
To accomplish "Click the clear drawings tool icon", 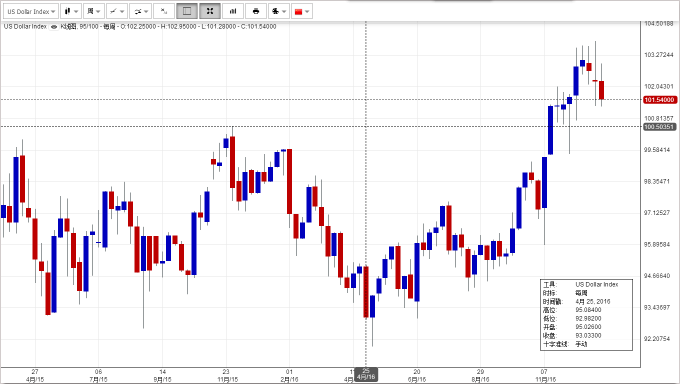I will coord(164,11).
